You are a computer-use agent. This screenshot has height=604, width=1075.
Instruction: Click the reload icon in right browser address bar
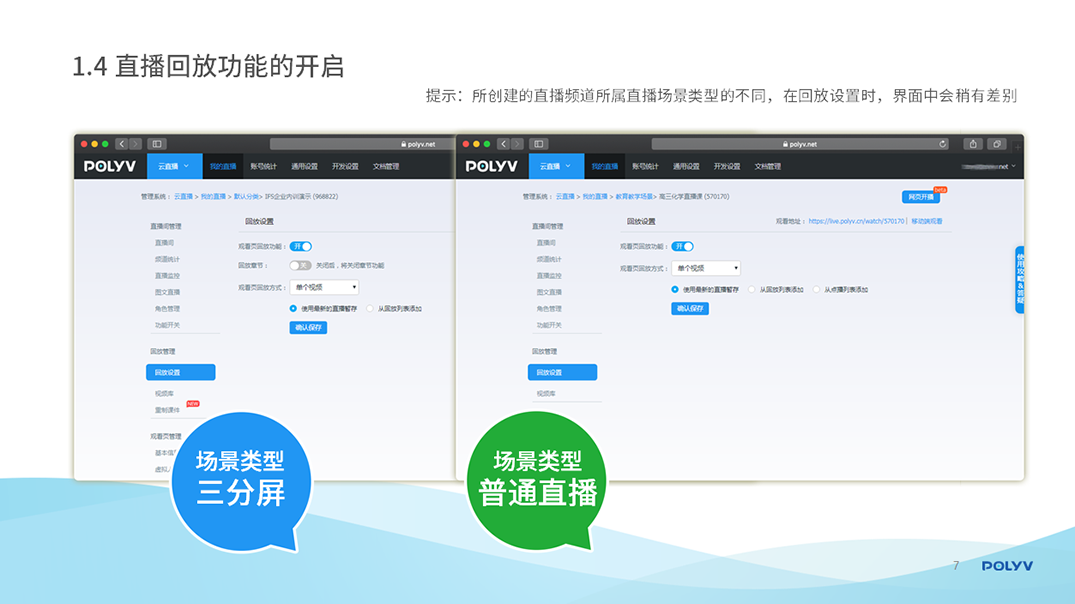click(942, 144)
